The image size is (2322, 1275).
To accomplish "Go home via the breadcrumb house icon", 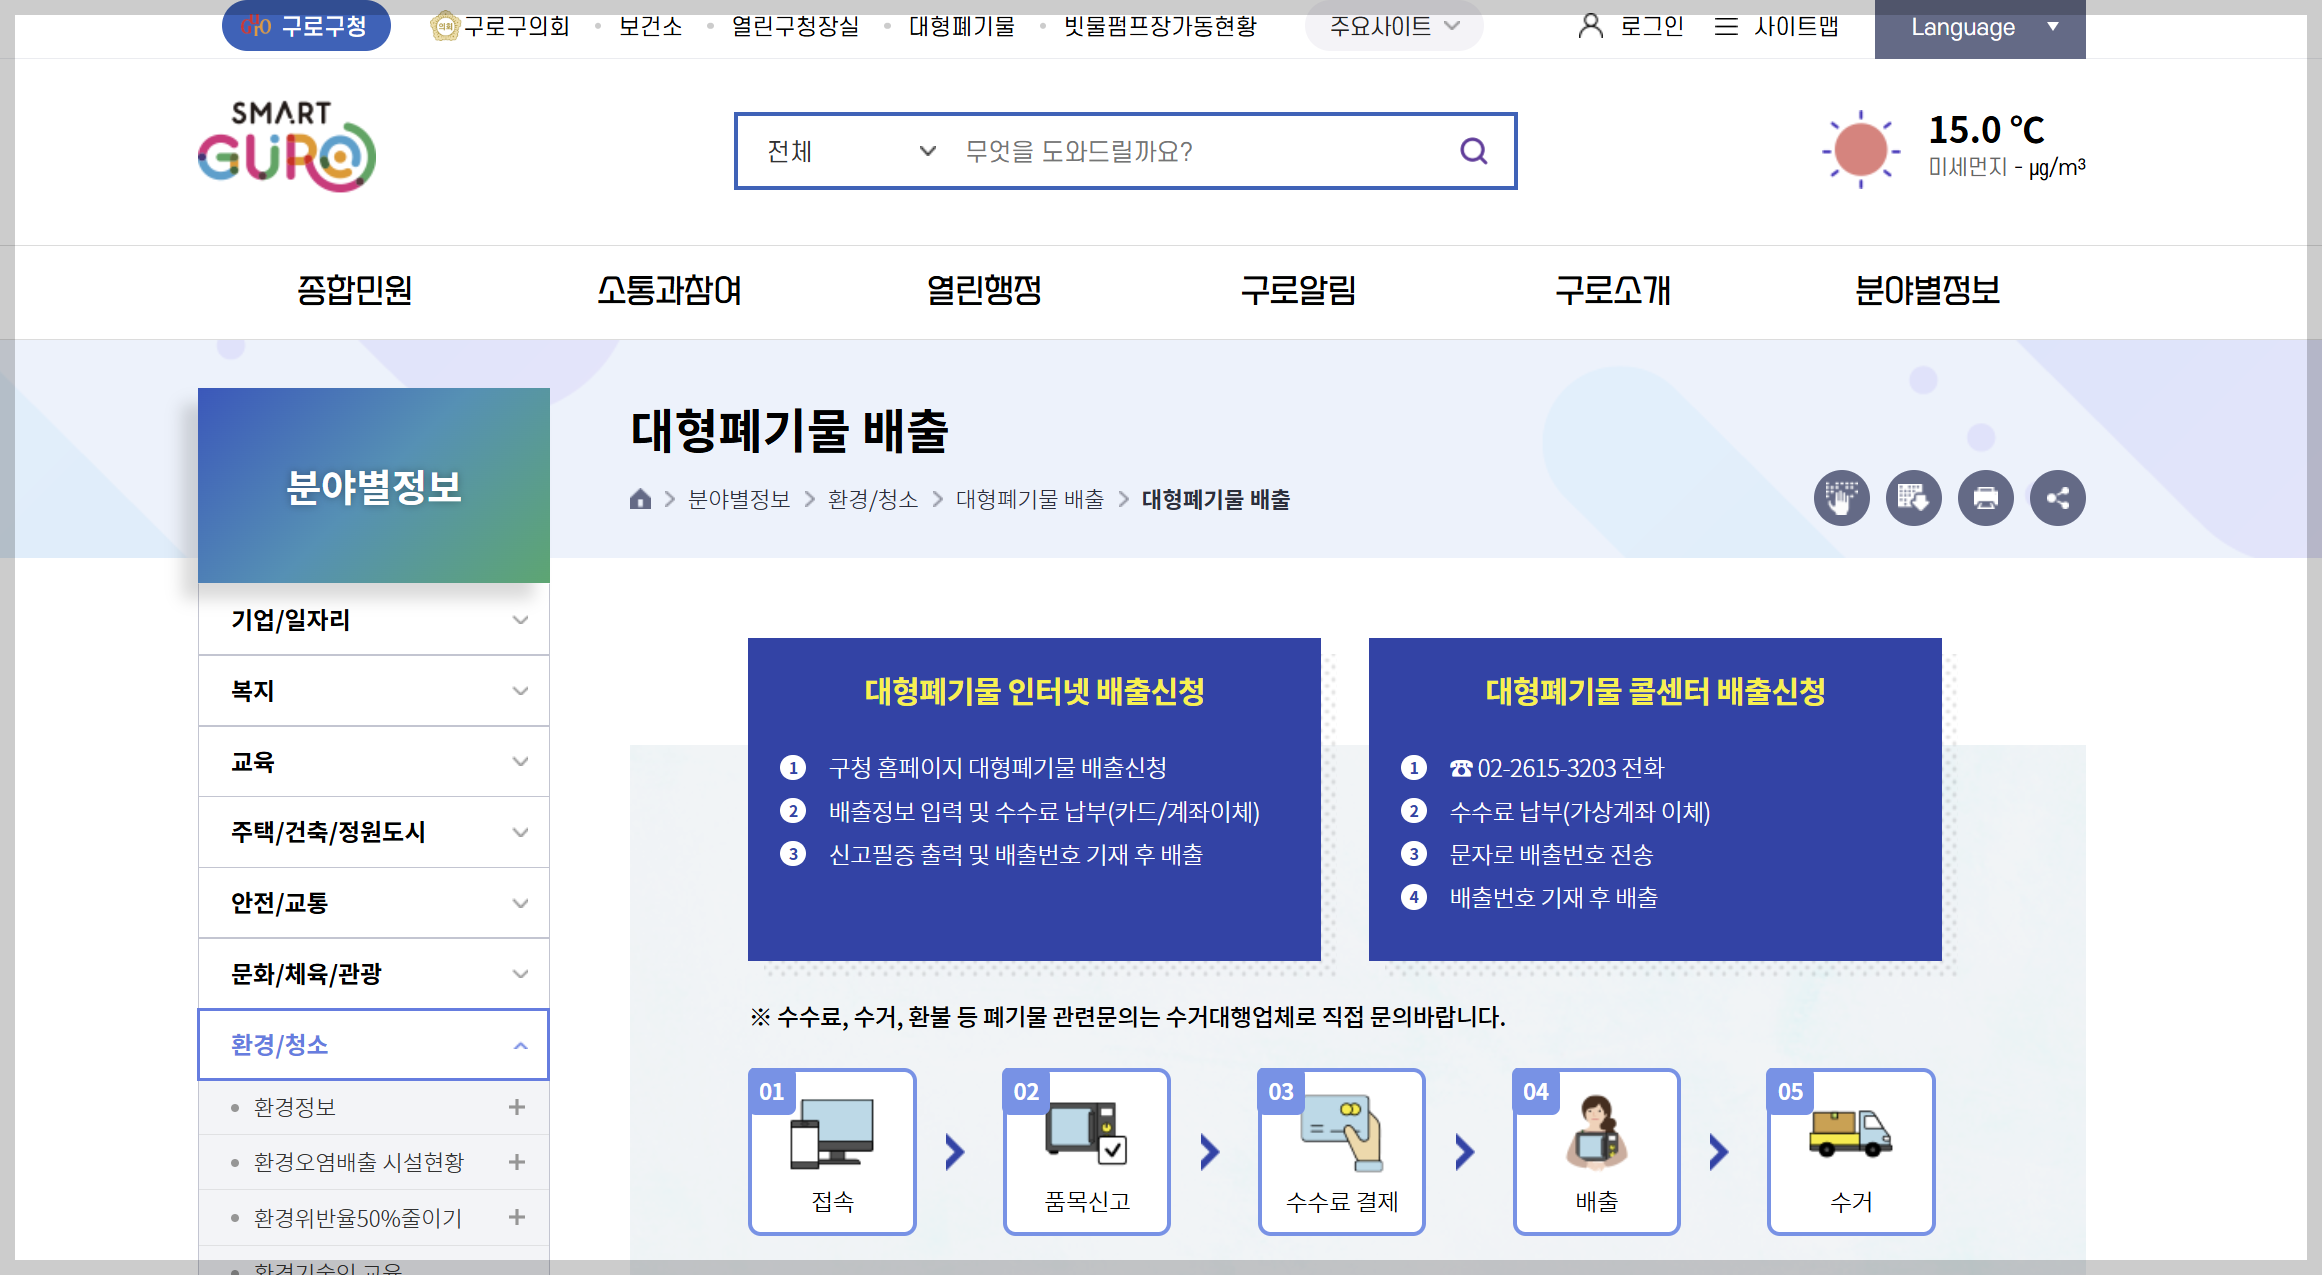I will tap(640, 498).
